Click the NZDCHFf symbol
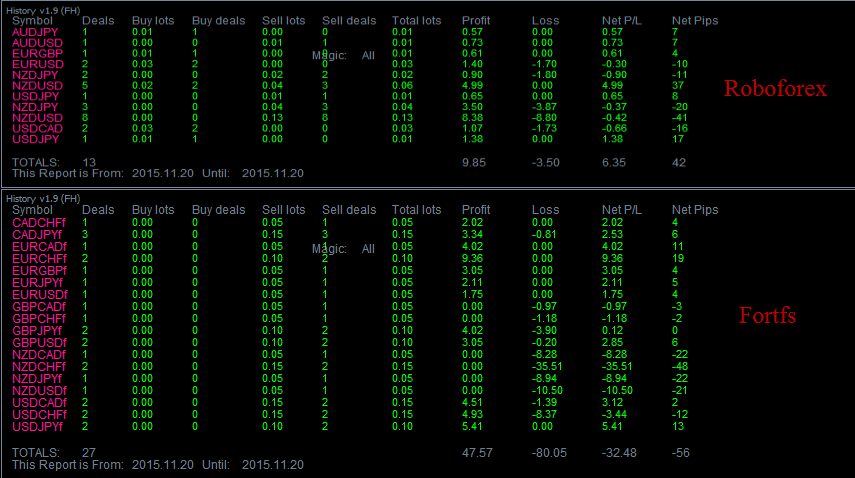Screen dimensions: 855x478 coord(39,366)
